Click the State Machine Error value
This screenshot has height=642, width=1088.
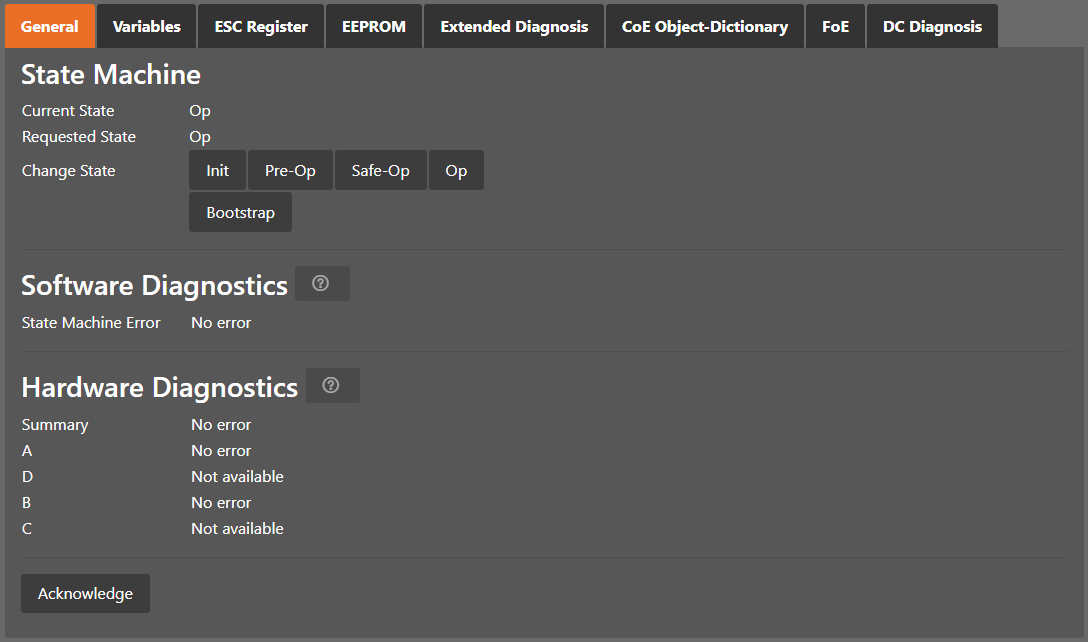click(x=221, y=323)
